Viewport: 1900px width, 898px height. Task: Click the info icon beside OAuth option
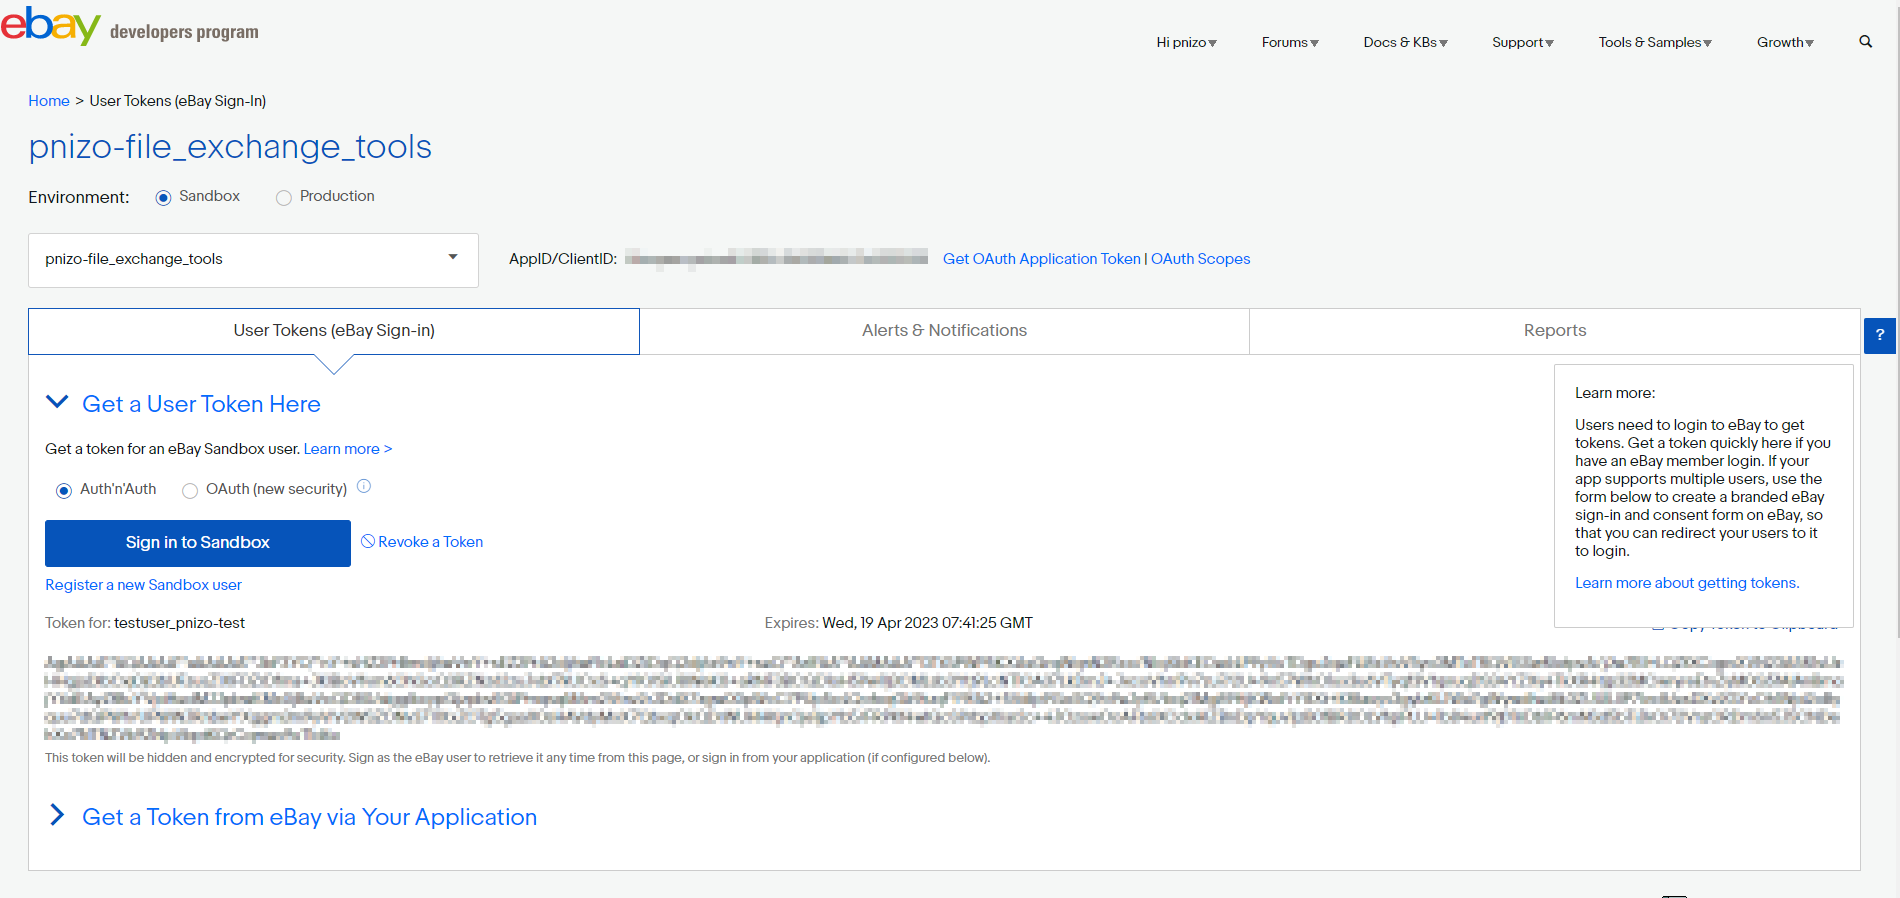point(364,487)
